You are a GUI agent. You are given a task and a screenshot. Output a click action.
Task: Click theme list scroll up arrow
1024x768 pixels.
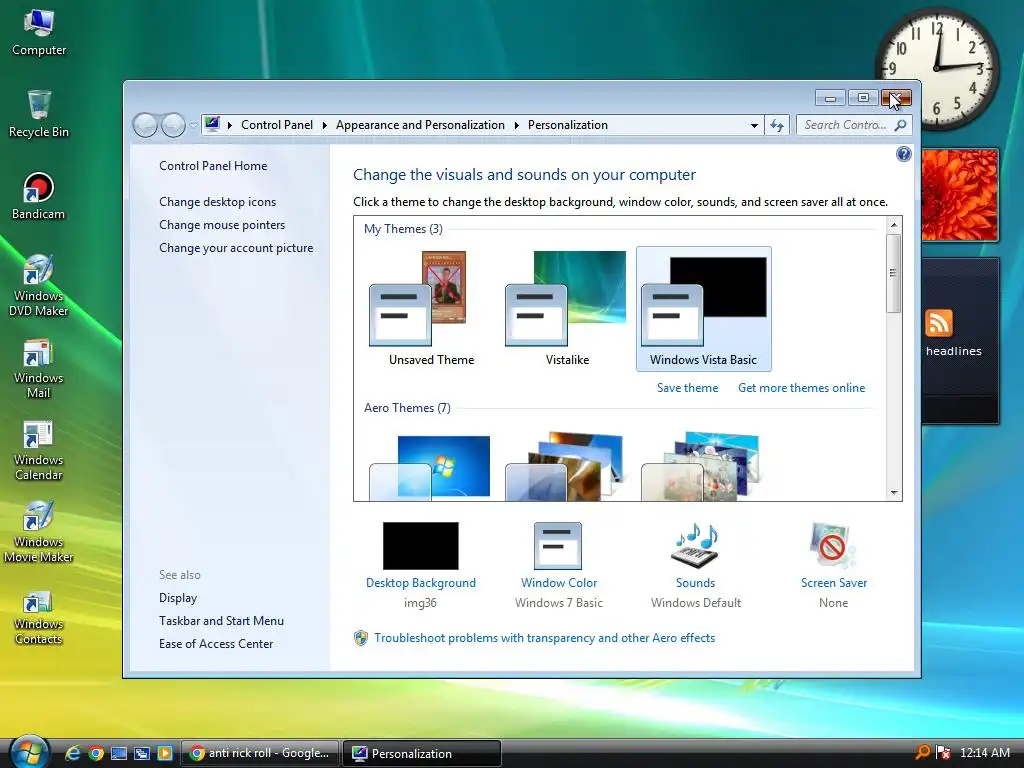tap(893, 225)
